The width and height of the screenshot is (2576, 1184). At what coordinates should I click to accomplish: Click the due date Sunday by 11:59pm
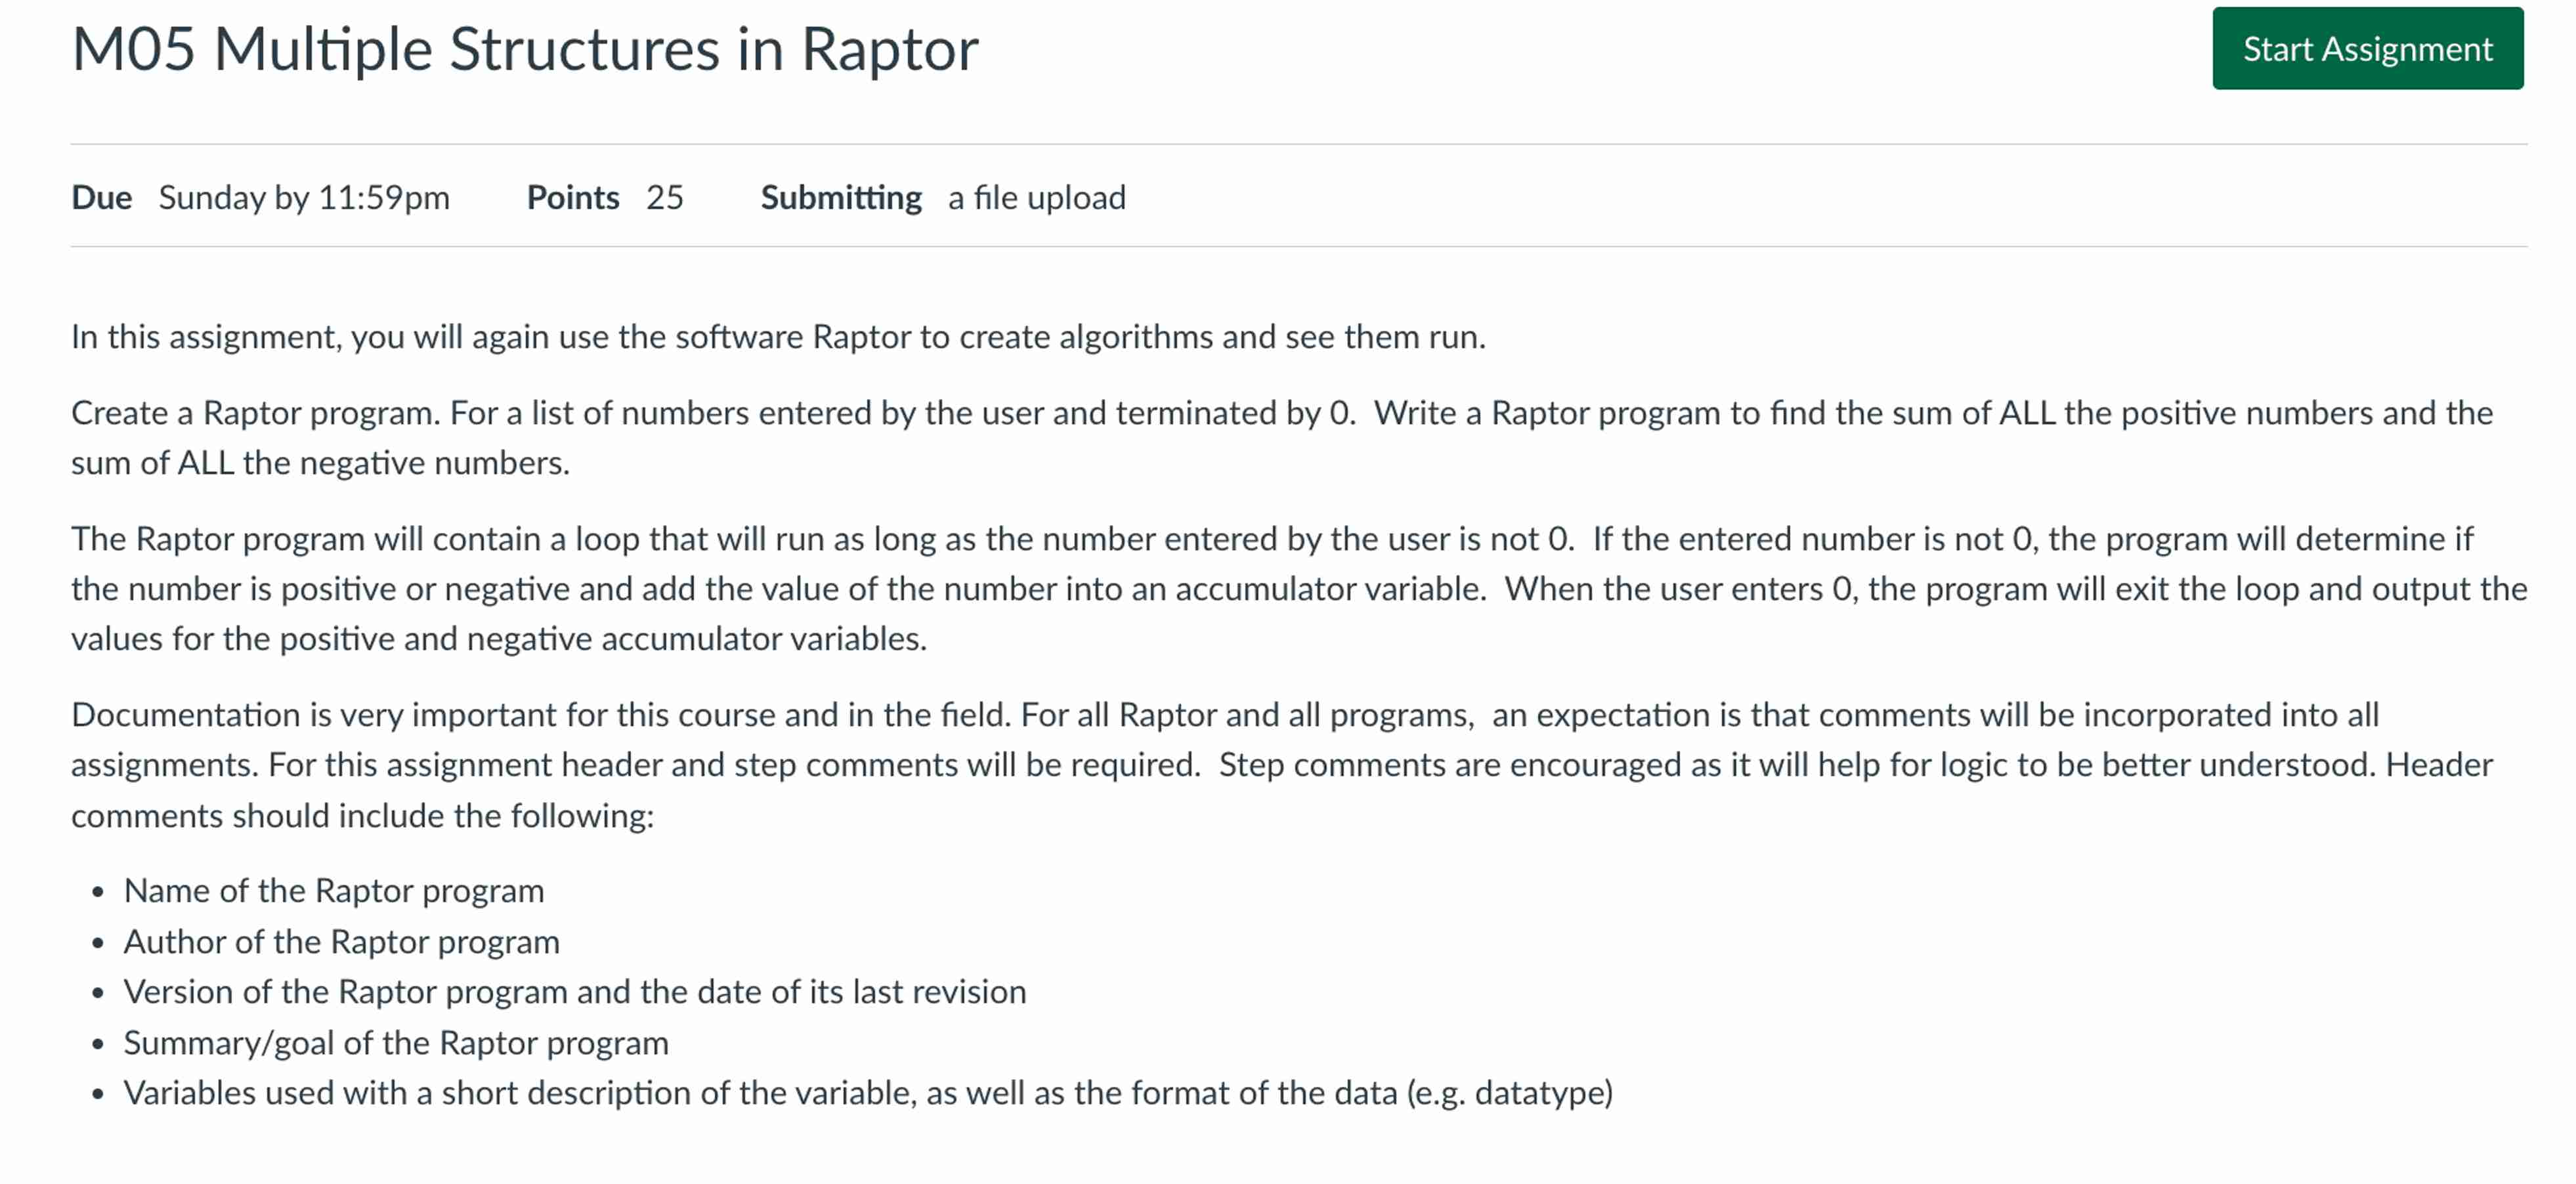tap(303, 197)
